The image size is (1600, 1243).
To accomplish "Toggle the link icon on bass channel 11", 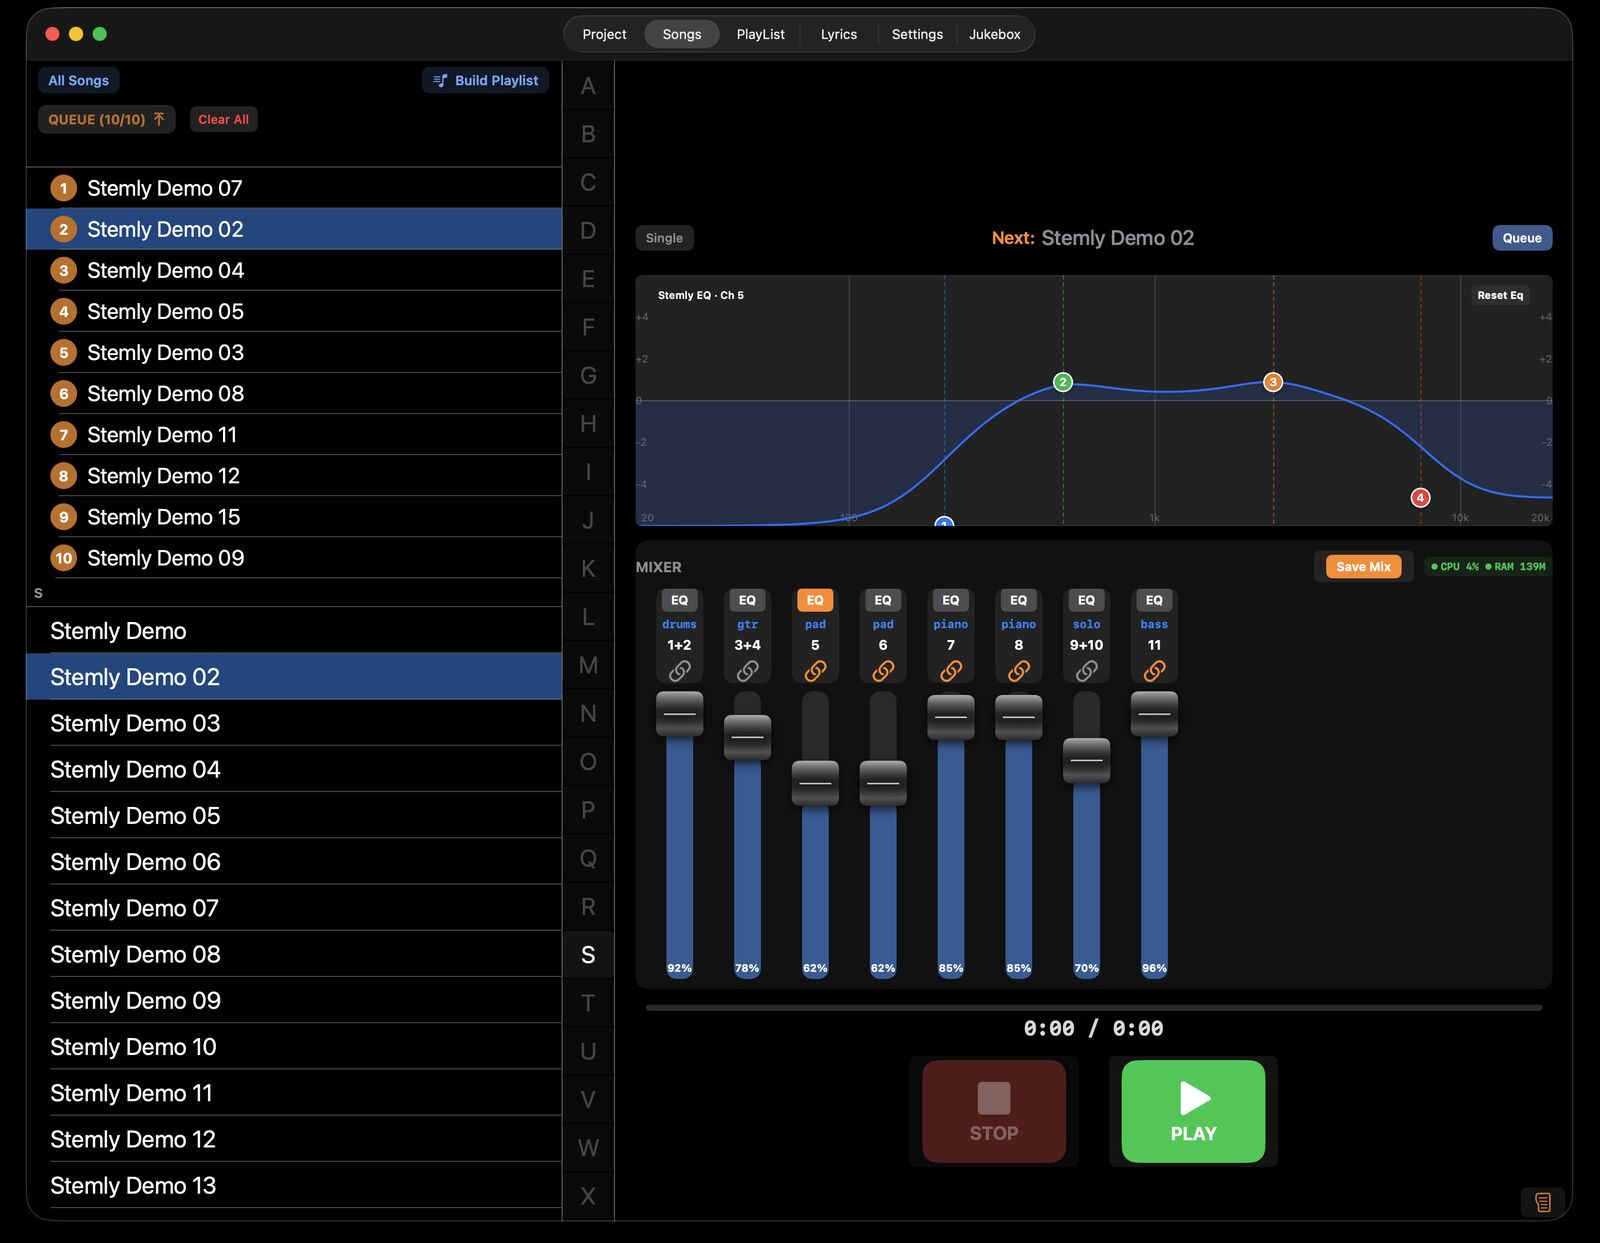I will click(x=1154, y=671).
